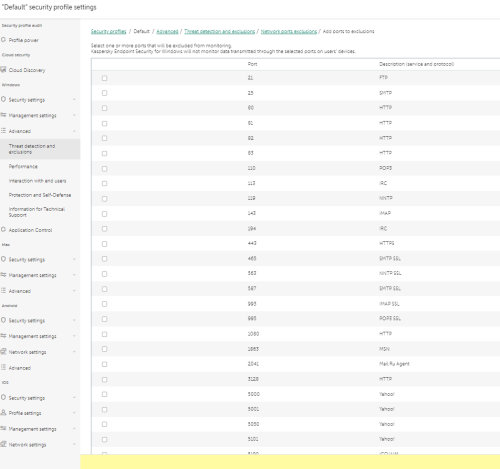Click the Windows Advanced list icon
500x469 pixels.
(x=3, y=131)
